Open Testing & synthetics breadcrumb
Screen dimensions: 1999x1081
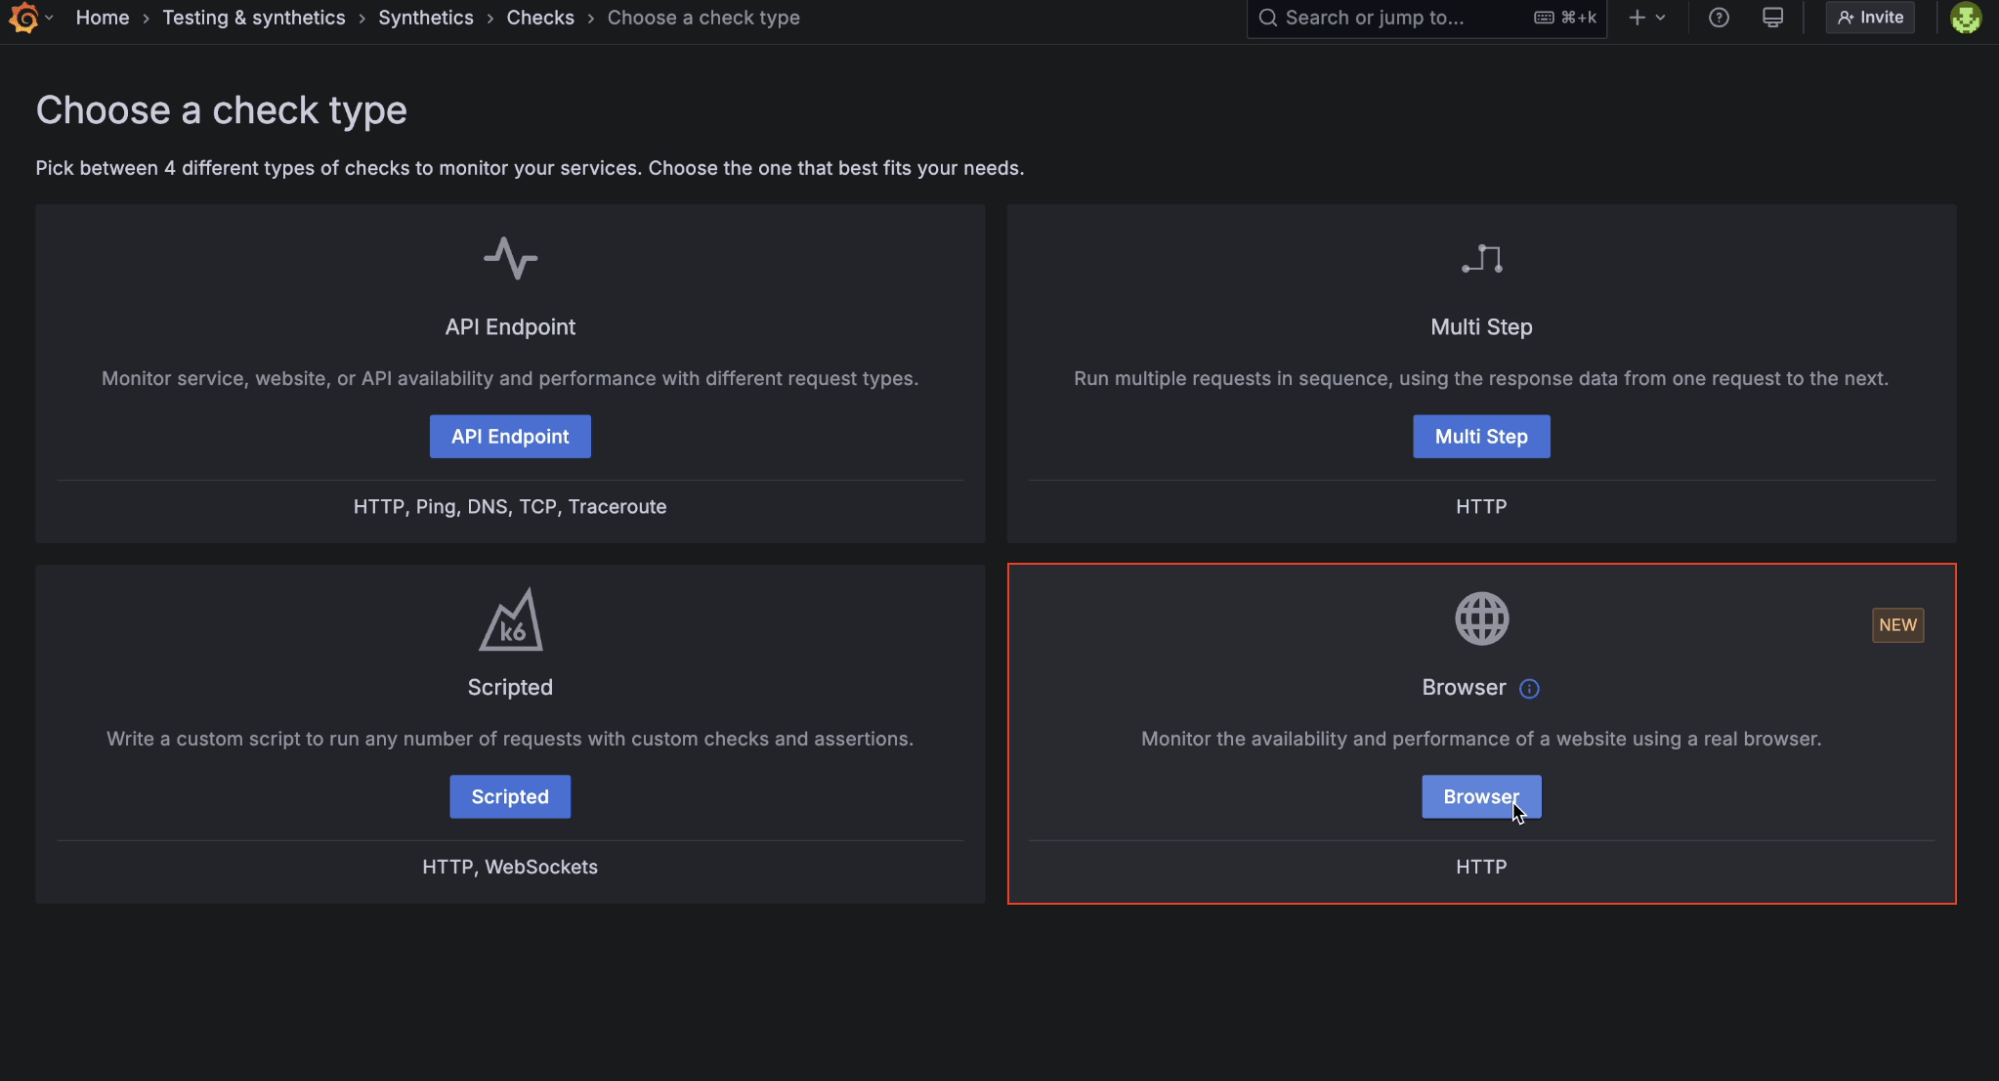(253, 18)
